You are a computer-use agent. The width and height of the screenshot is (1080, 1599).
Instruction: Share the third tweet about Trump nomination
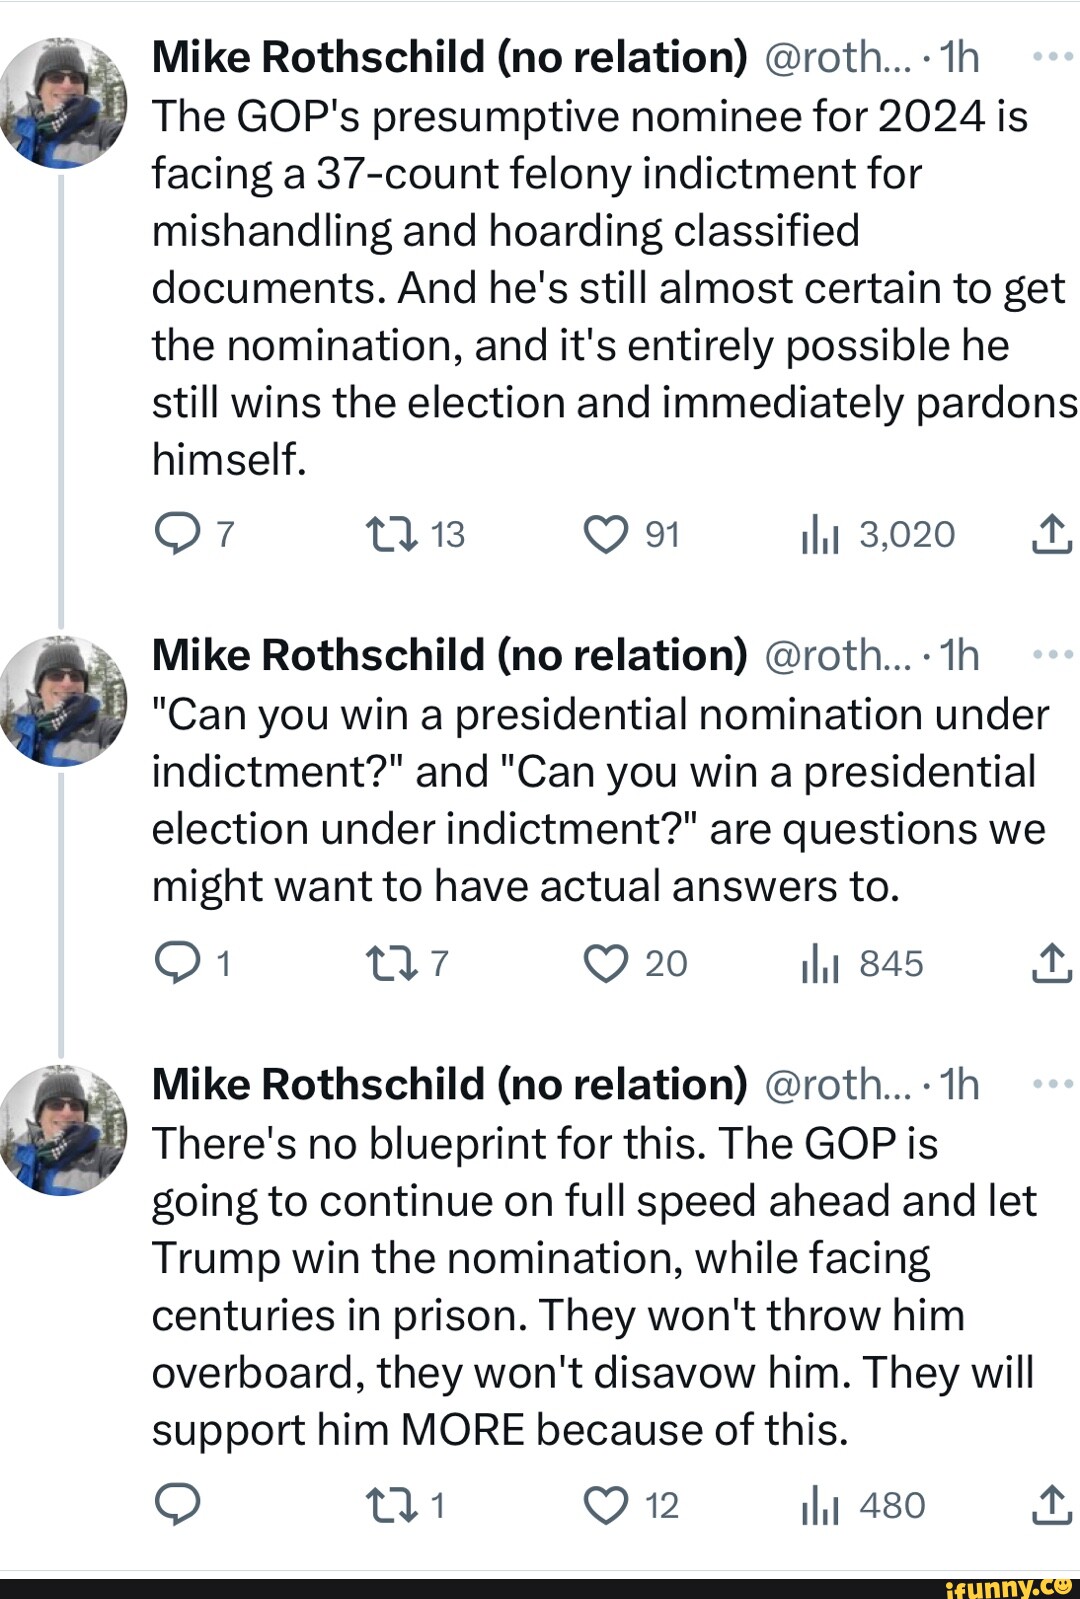click(x=1051, y=1505)
